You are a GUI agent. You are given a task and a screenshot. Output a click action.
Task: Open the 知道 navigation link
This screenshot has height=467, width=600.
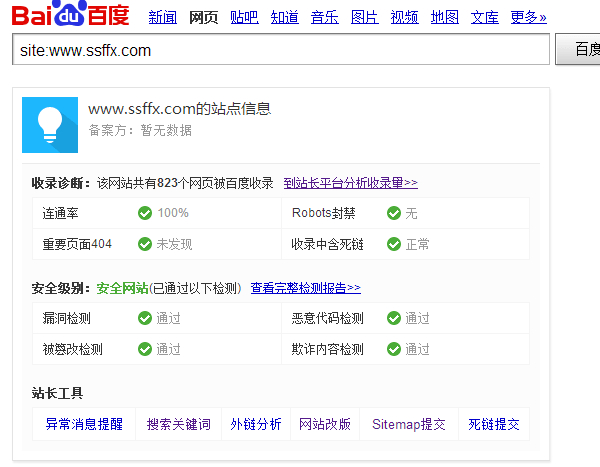285,17
